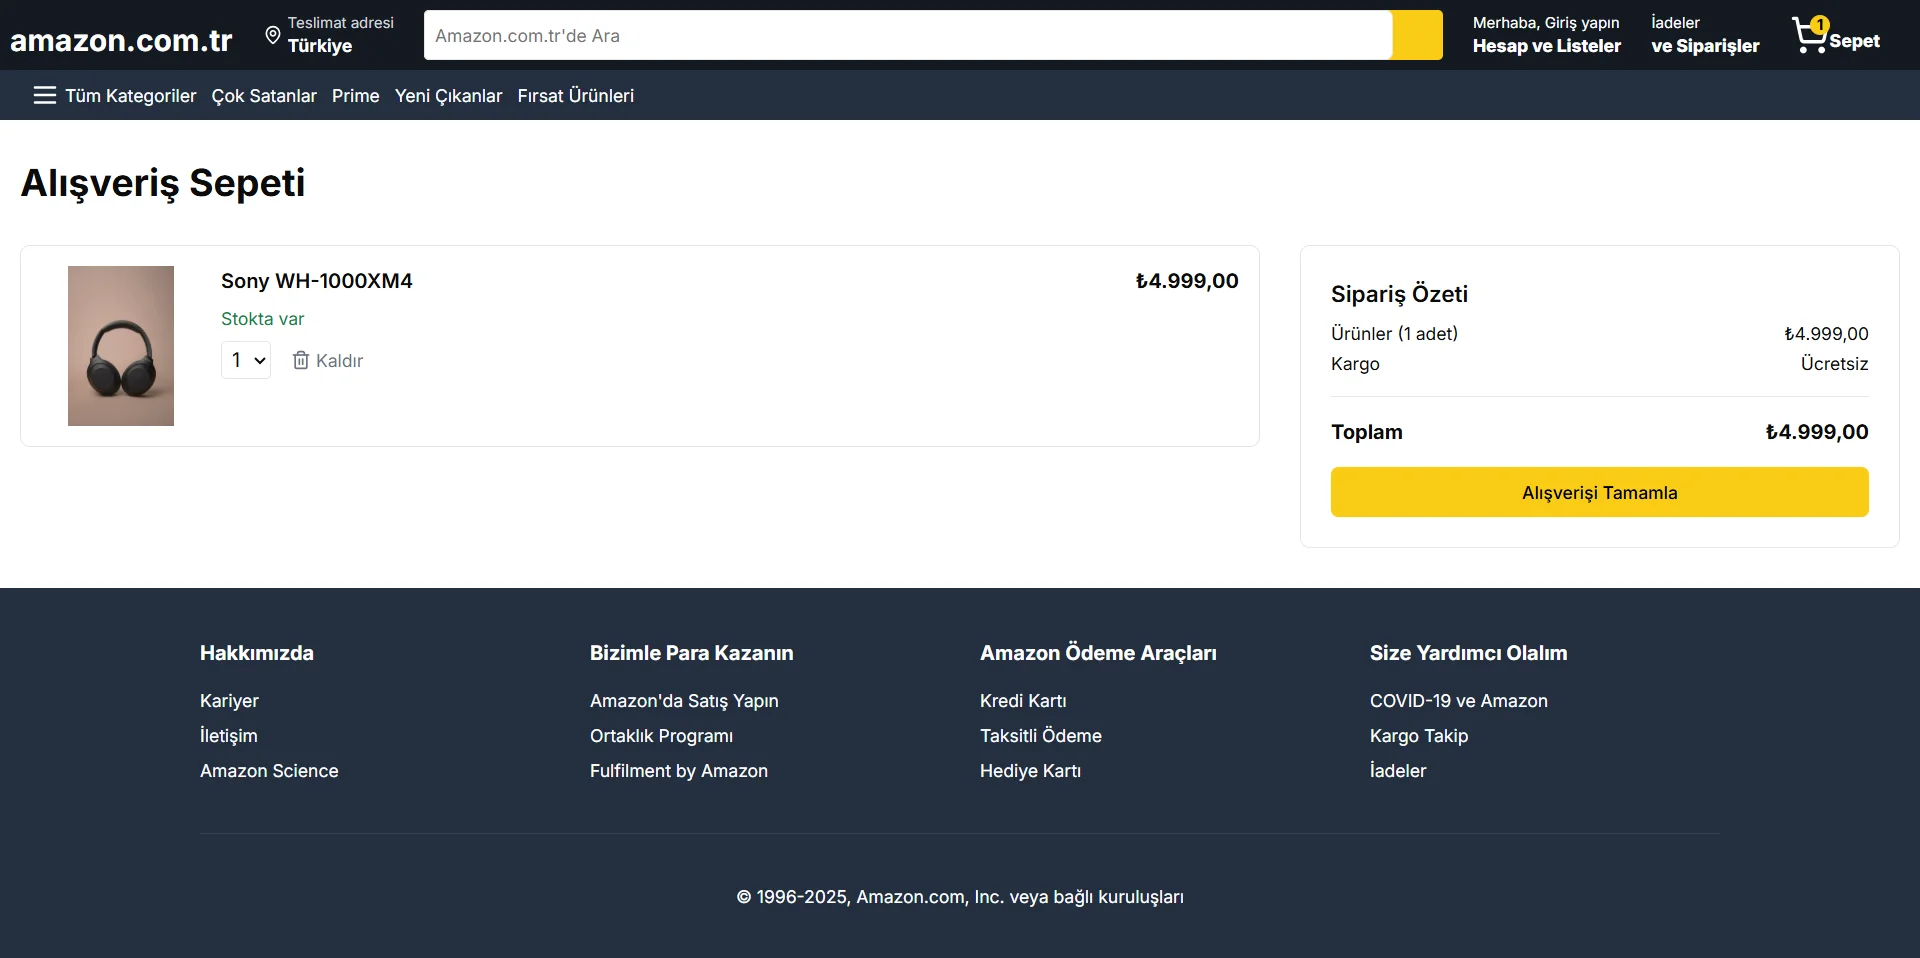Click the Sepet label in header
This screenshot has width=1920, height=958.
(1855, 41)
